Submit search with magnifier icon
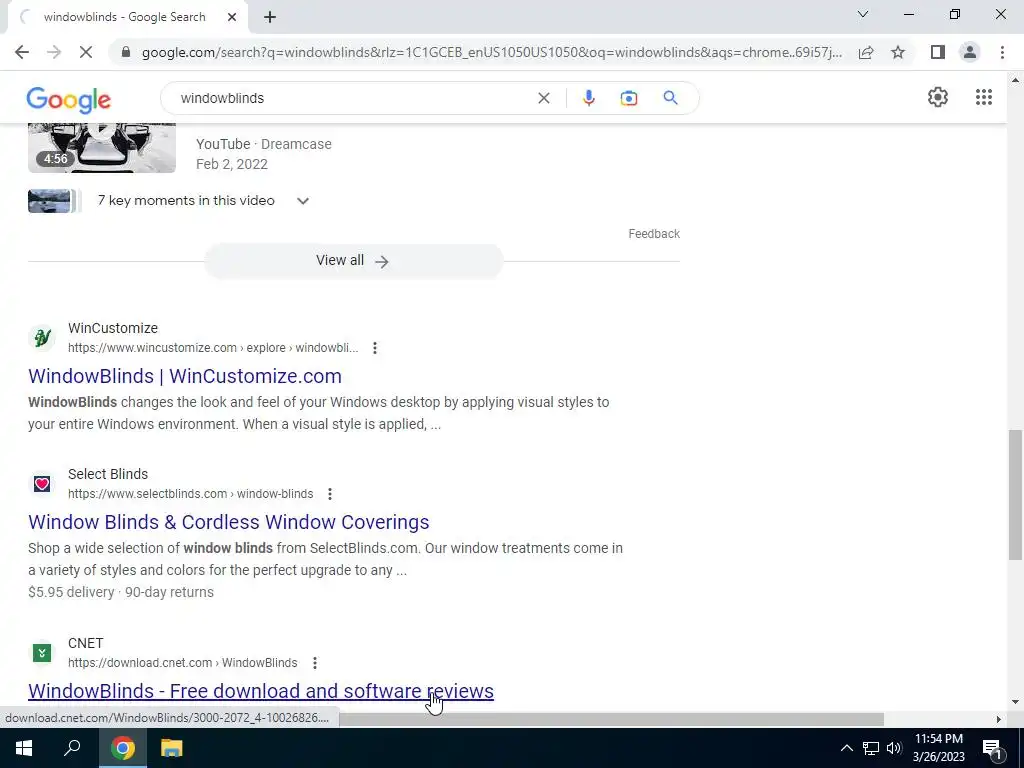 [670, 98]
